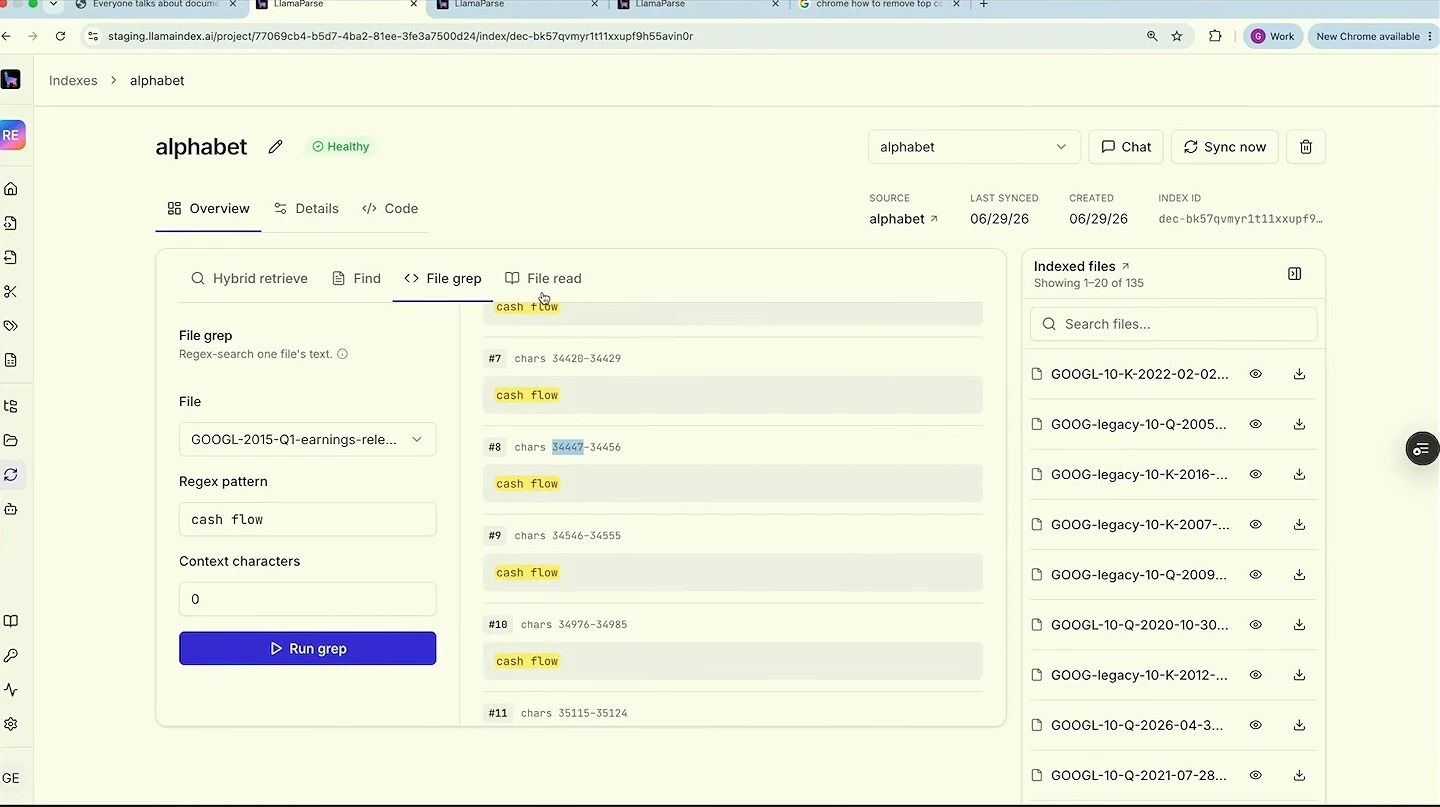Download the GOOG-legacy-10-Q-2005 file
1440x807 pixels.
pos(1299,424)
